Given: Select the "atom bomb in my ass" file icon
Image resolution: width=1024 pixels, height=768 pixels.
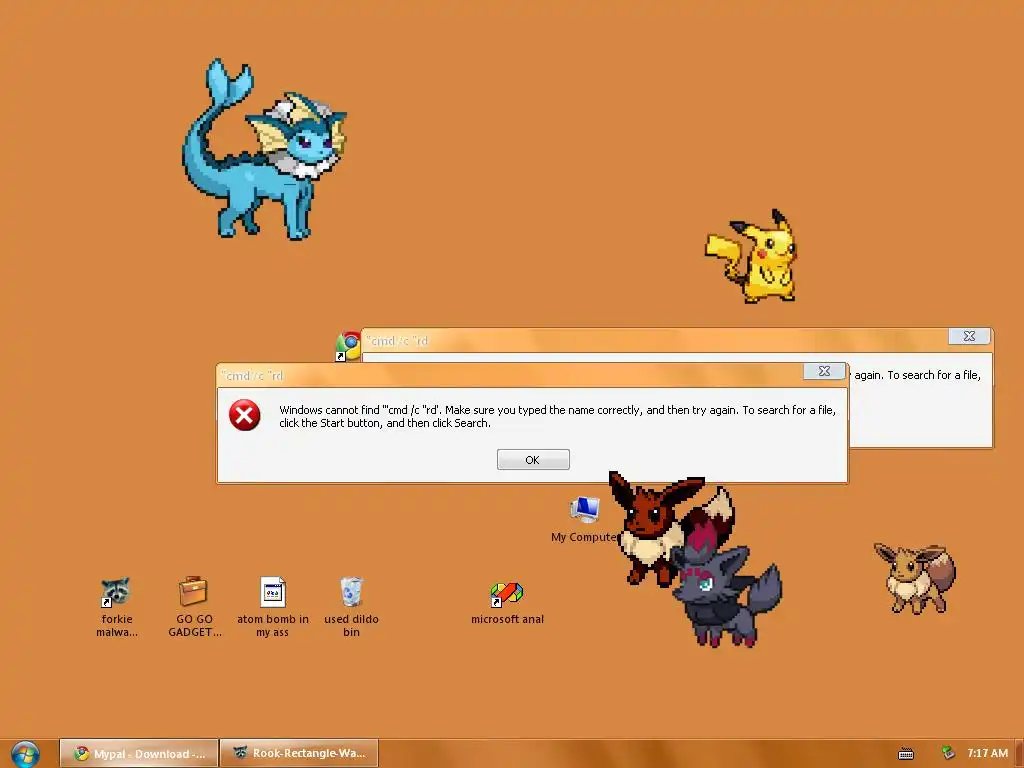Looking at the screenshot, I should pyautogui.click(x=272, y=607).
